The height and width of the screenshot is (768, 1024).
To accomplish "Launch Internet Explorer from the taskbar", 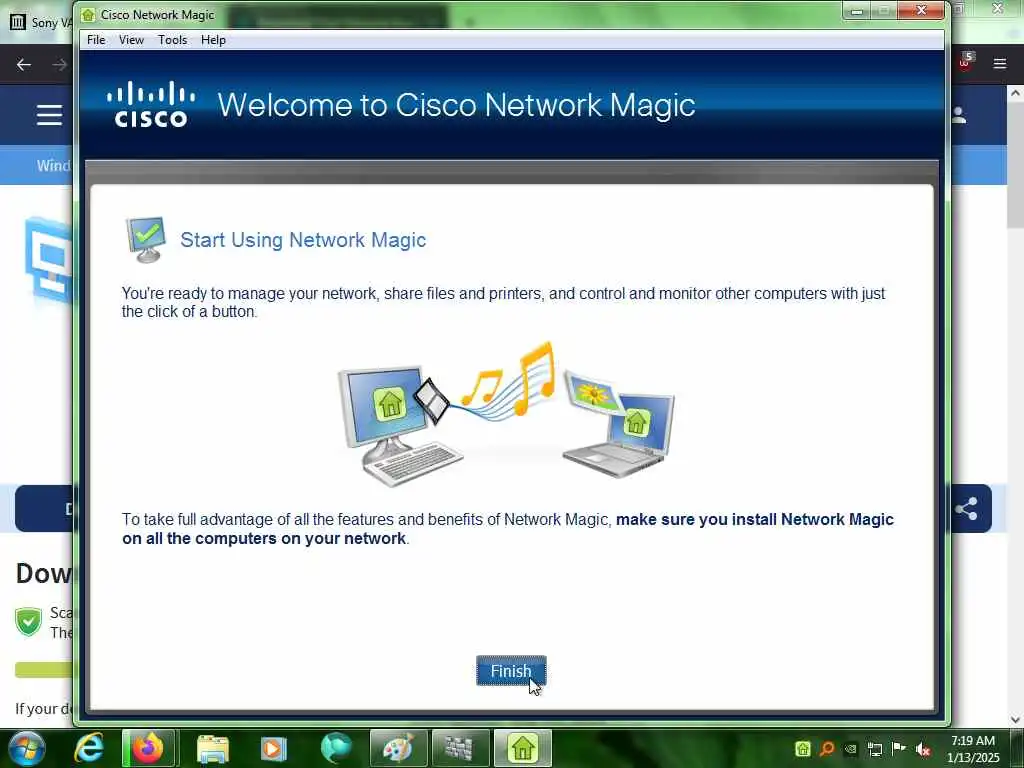I will tap(89, 748).
